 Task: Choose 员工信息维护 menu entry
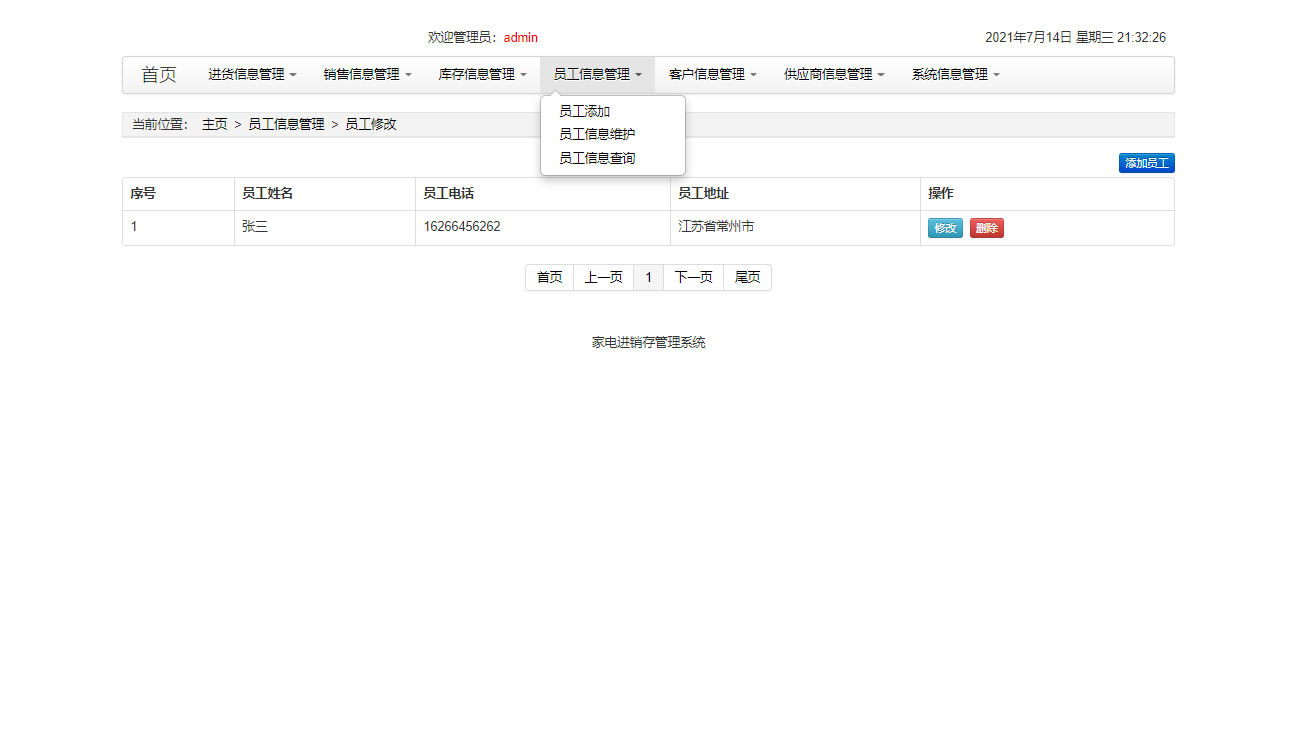[x=597, y=134]
